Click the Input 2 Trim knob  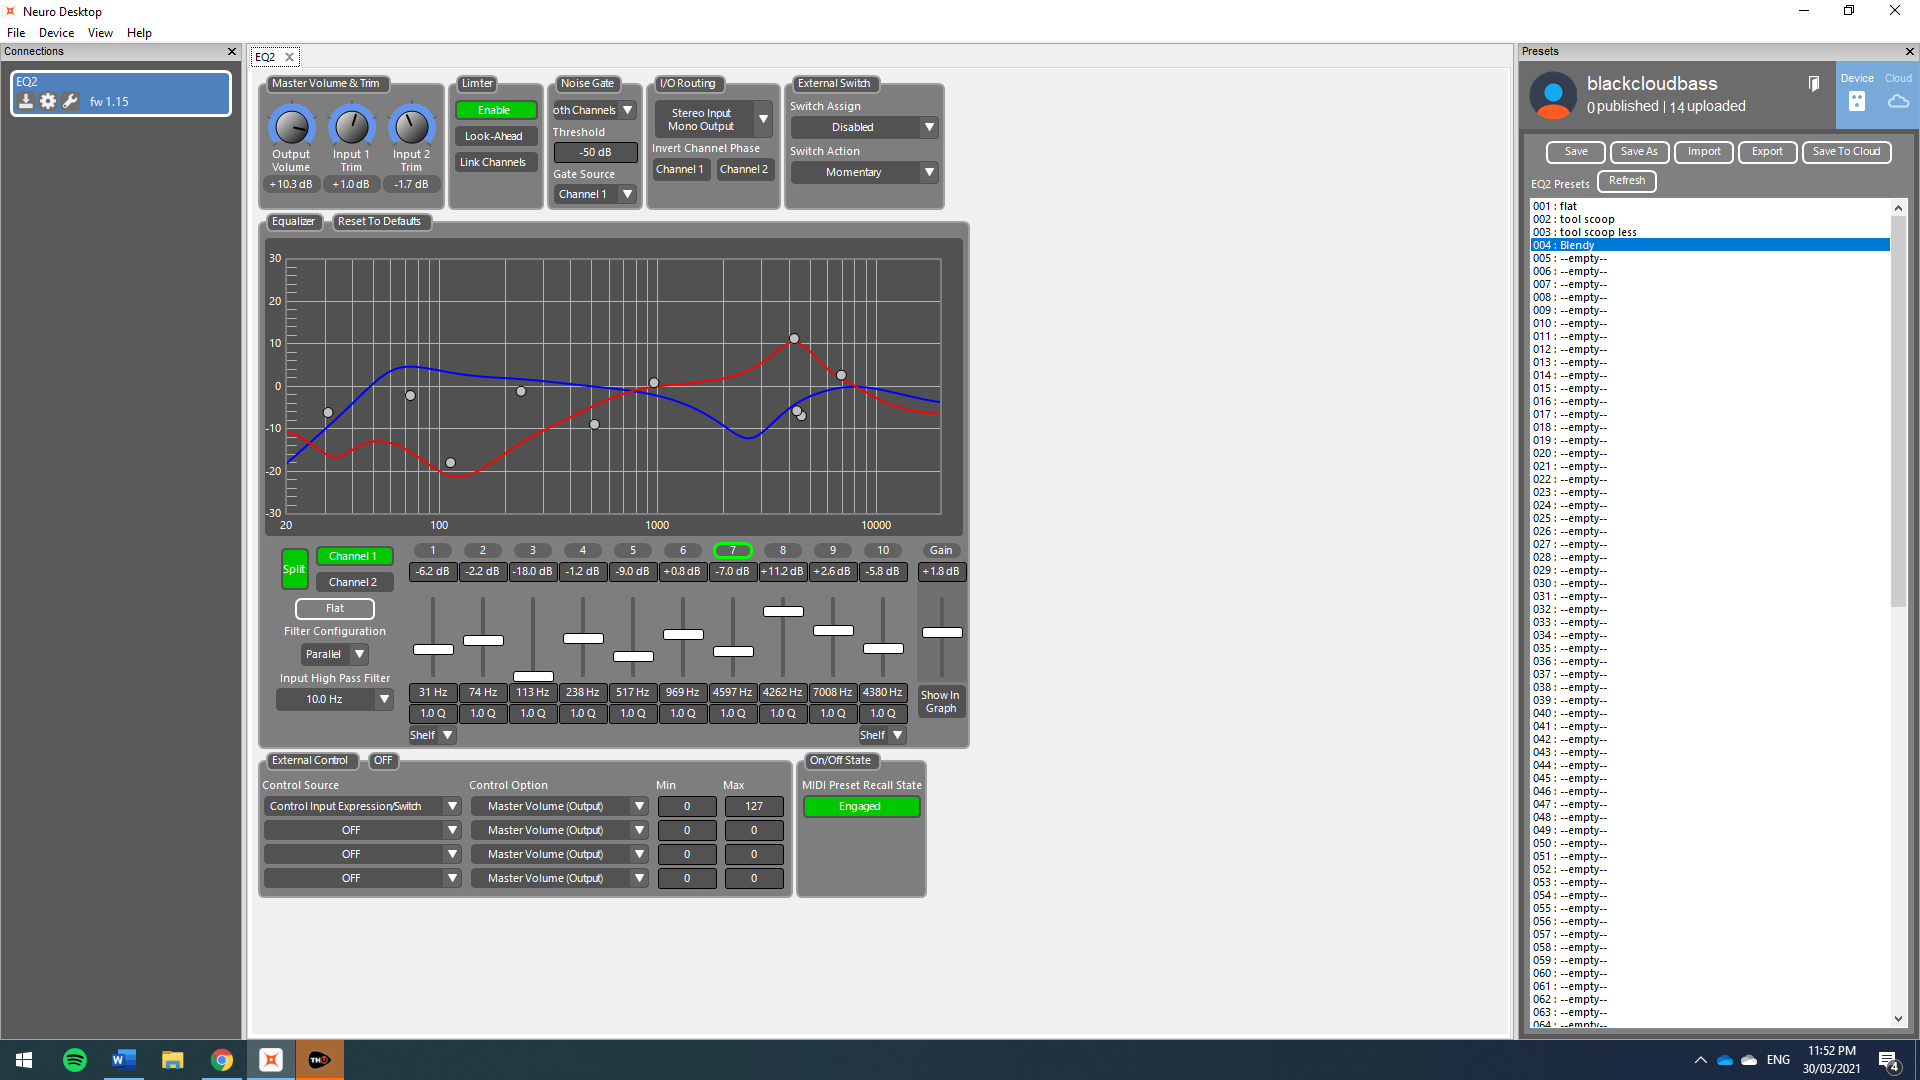[411, 126]
